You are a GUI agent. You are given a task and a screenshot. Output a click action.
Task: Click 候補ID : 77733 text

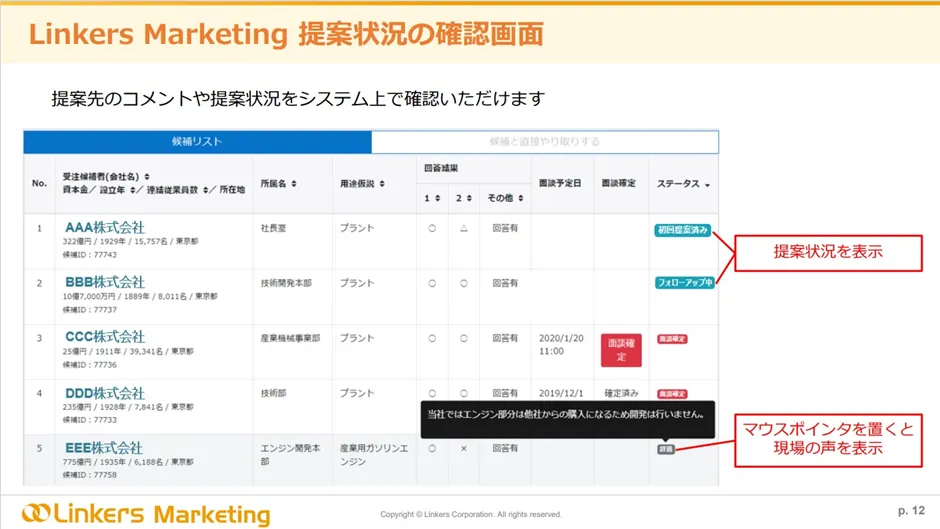point(89,419)
